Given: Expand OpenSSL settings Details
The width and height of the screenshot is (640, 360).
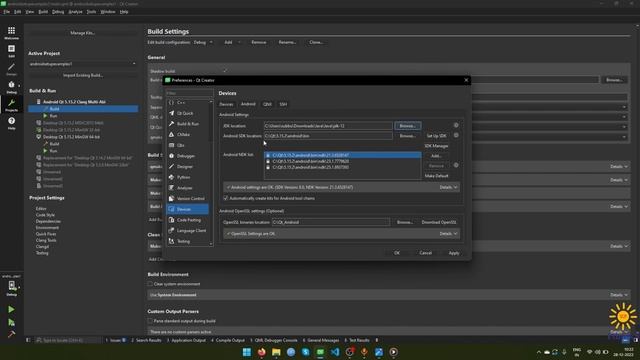Looking at the screenshot, I should pos(449,234).
